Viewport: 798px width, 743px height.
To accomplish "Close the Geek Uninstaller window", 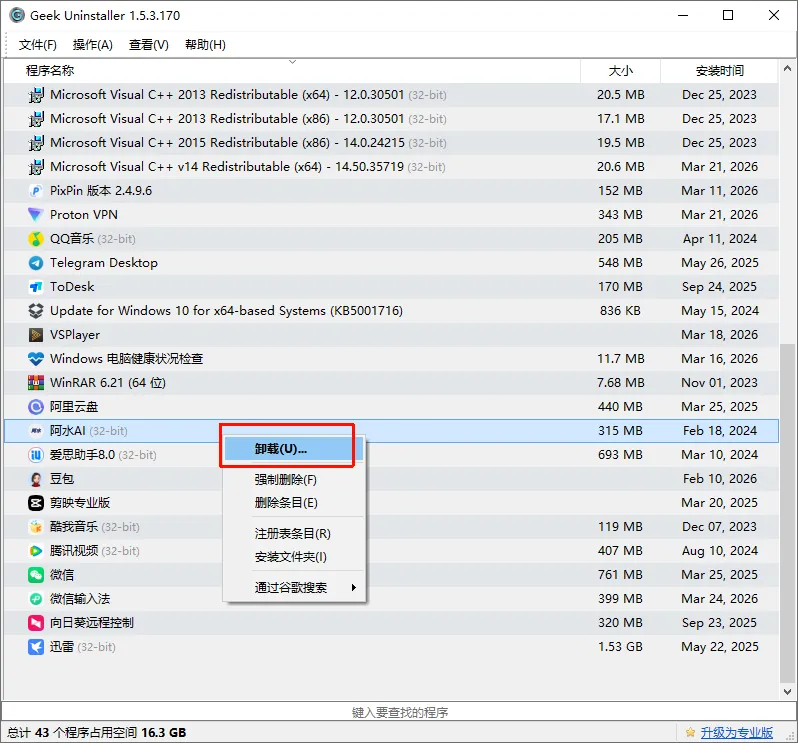I will point(774,15).
